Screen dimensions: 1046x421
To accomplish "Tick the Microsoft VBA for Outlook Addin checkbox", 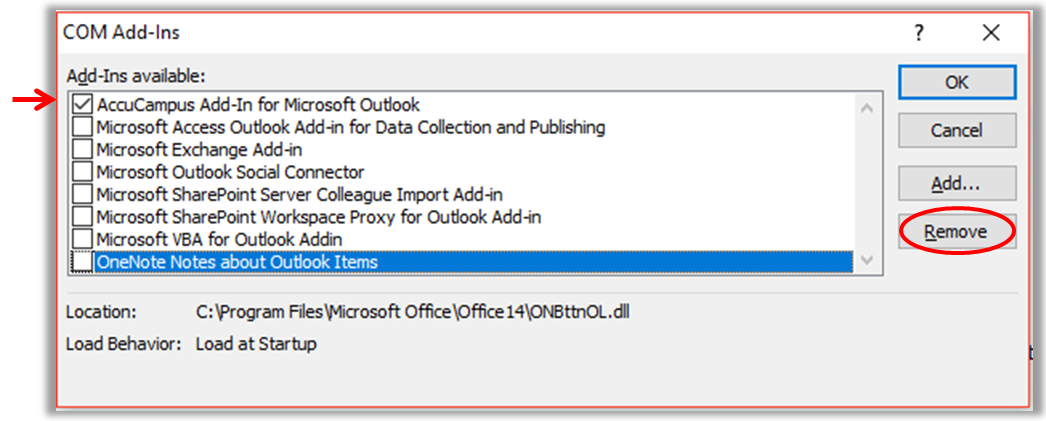I will coord(83,239).
